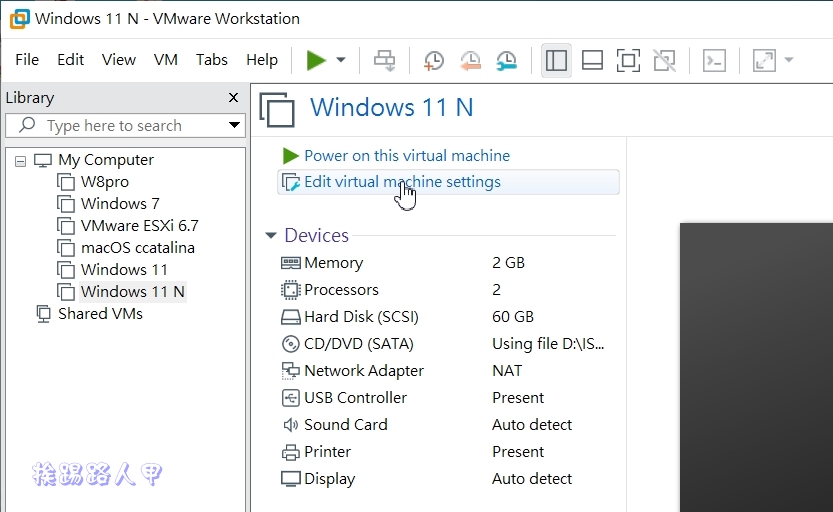Select My Computer in the library

[x=106, y=160]
